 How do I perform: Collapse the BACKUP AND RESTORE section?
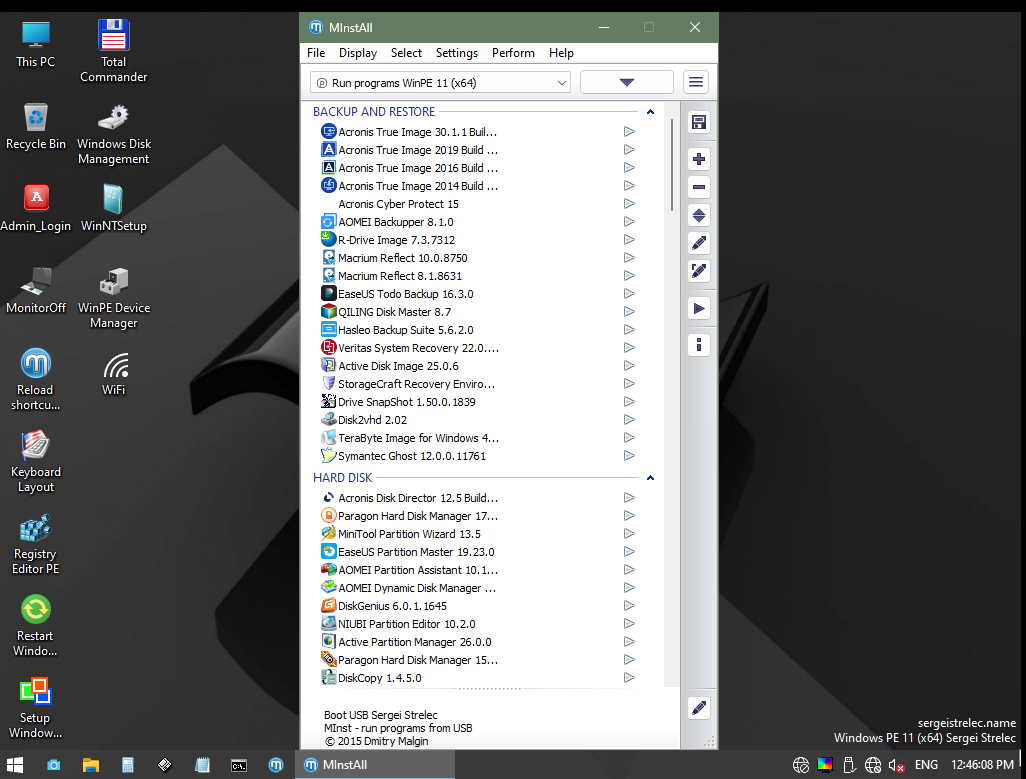point(650,112)
